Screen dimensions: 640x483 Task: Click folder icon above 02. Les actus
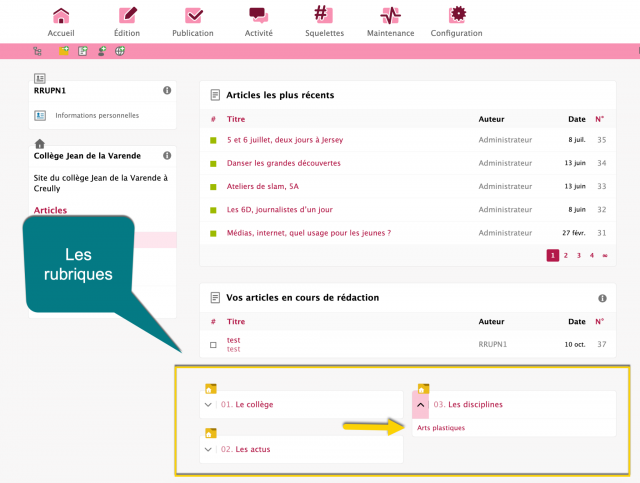tap(211, 433)
